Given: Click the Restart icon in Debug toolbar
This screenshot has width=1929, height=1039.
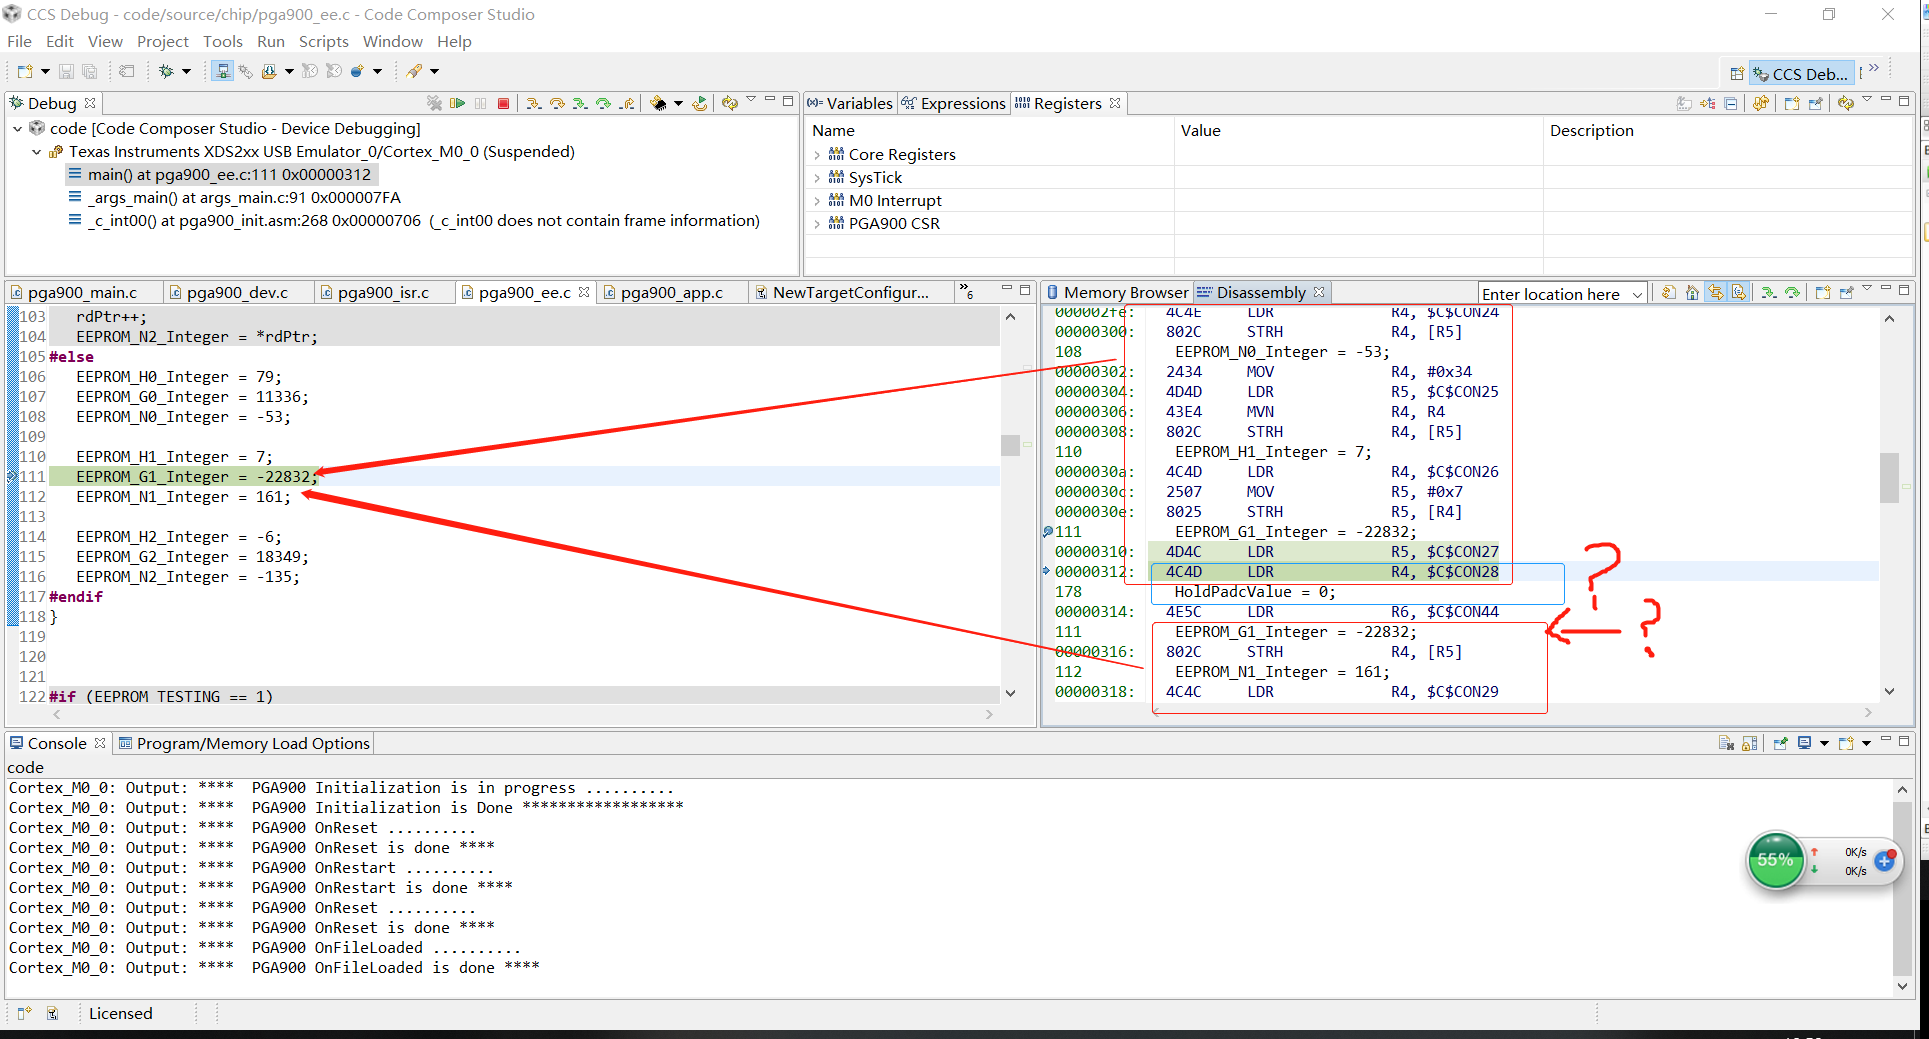Looking at the screenshot, I should click(698, 103).
